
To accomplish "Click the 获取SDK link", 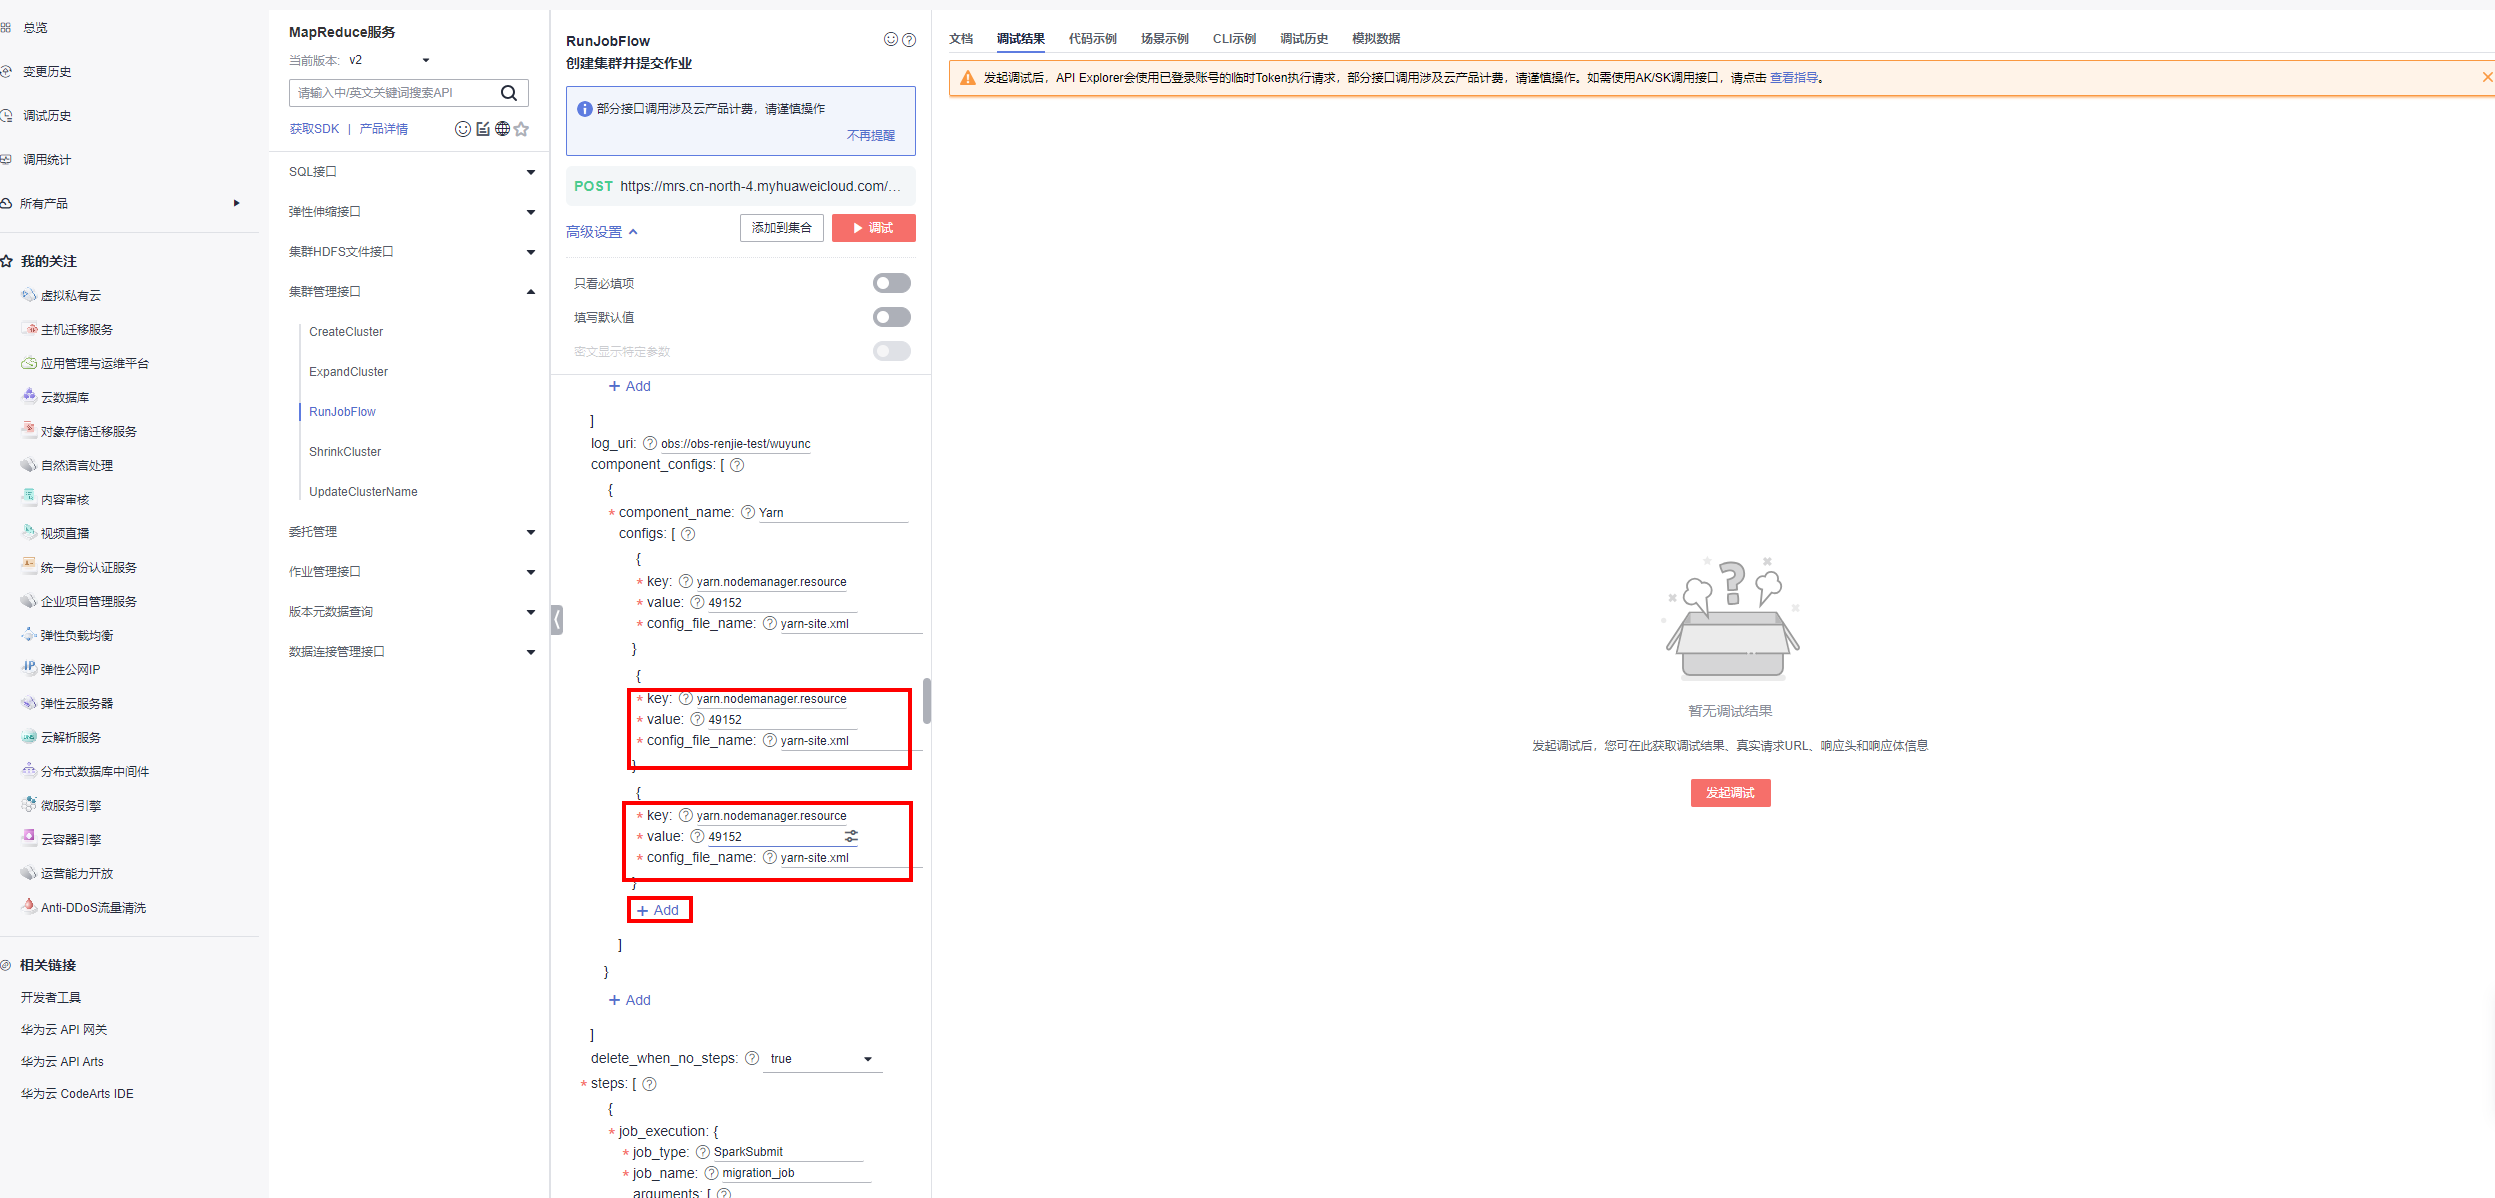I will pyautogui.click(x=314, y=129).
